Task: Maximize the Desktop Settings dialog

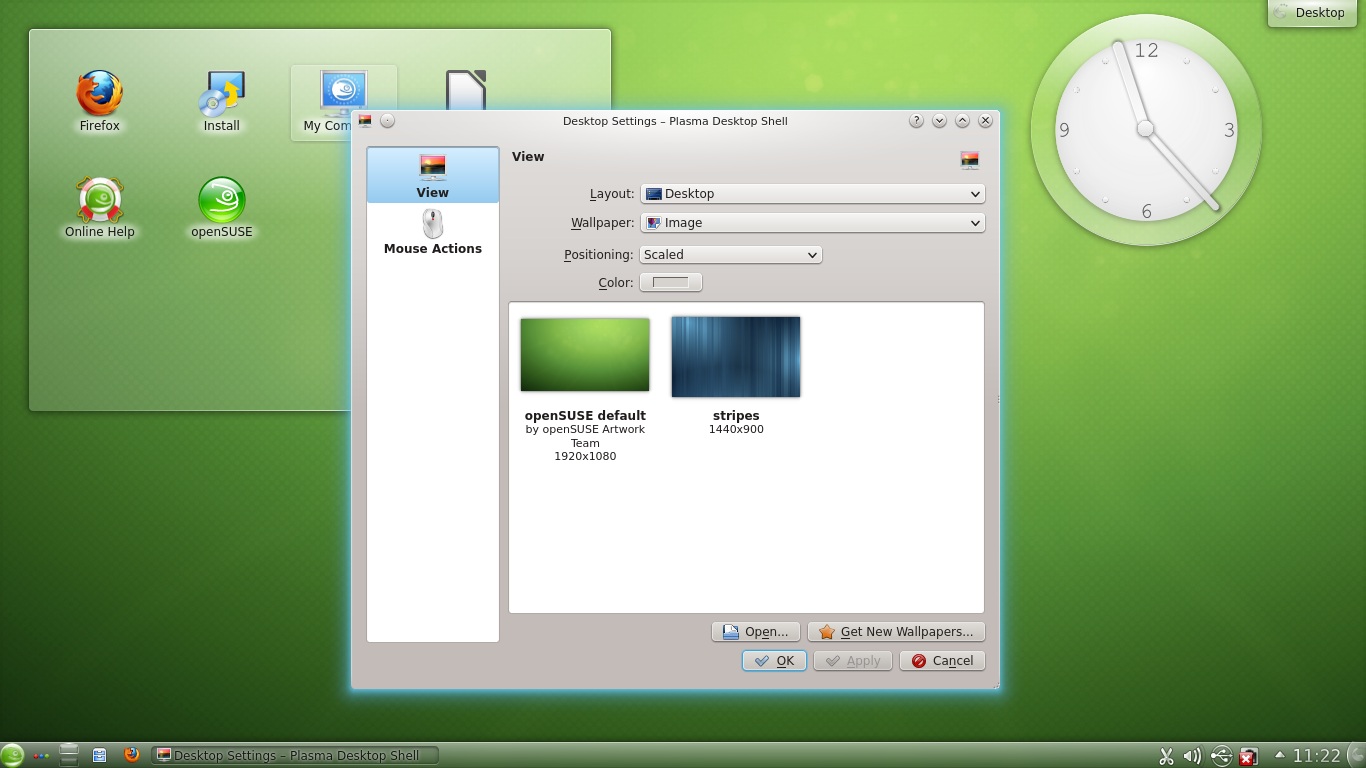Action: pos(962,121)
